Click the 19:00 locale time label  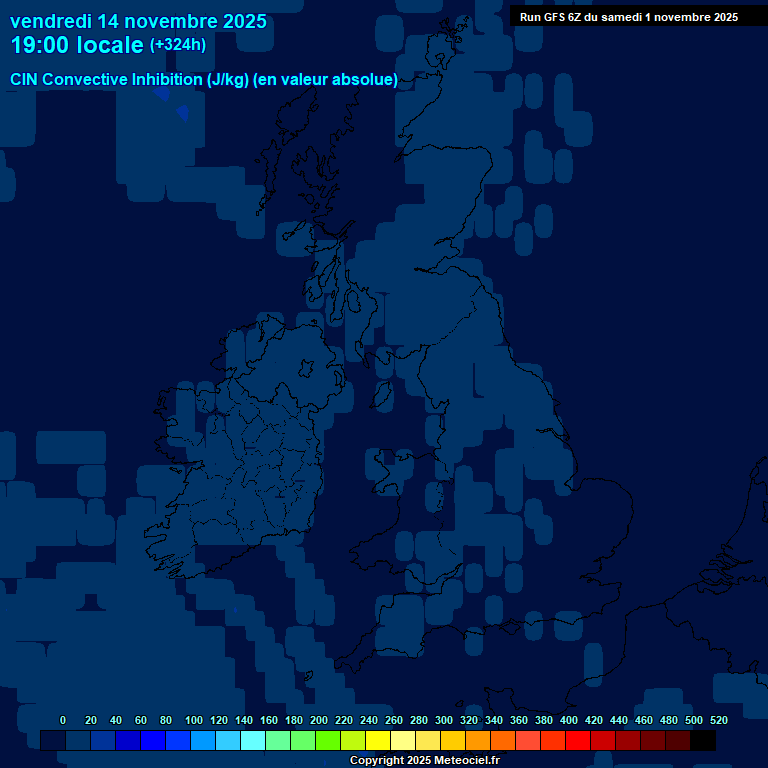tap(77, 45)
